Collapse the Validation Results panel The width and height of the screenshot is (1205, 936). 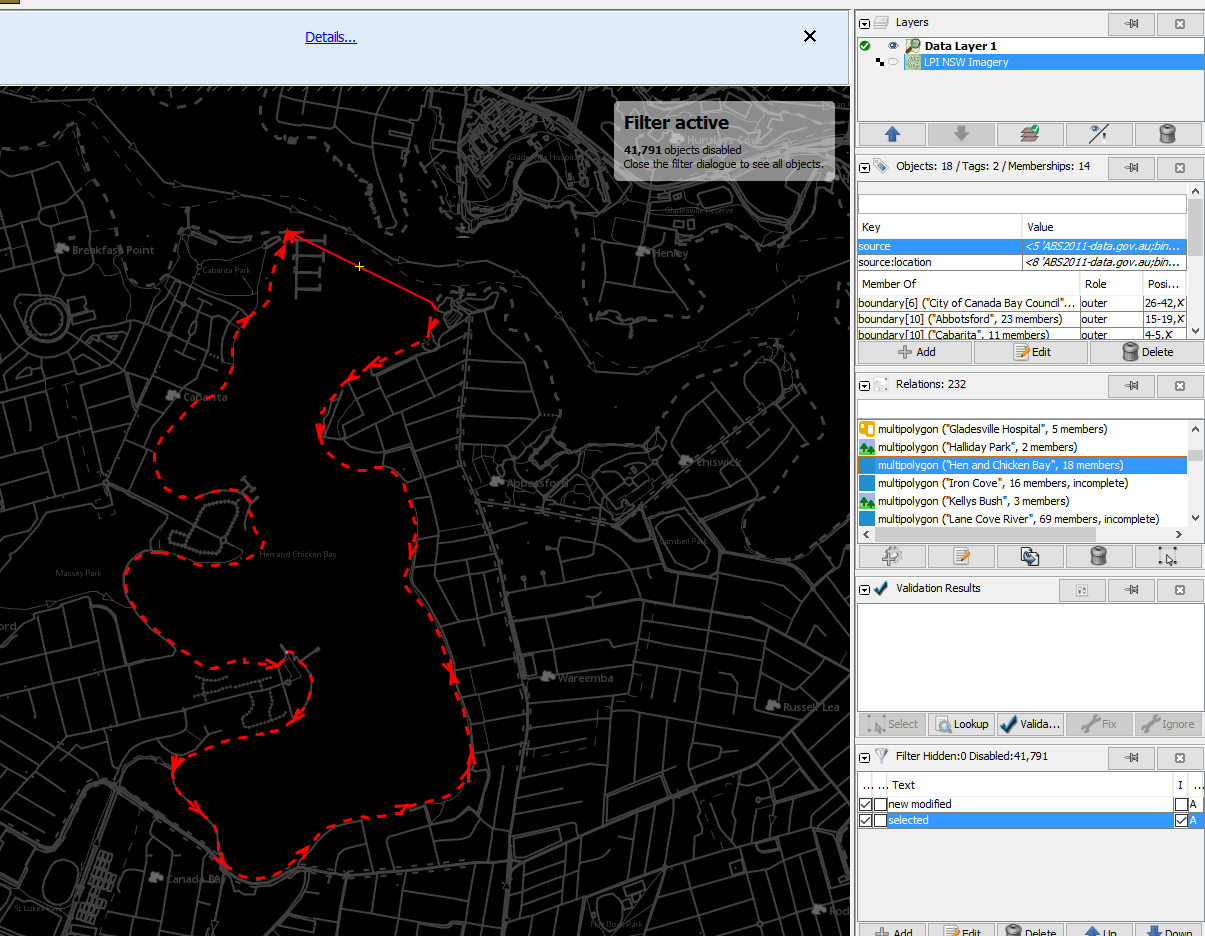coord(865,589)
